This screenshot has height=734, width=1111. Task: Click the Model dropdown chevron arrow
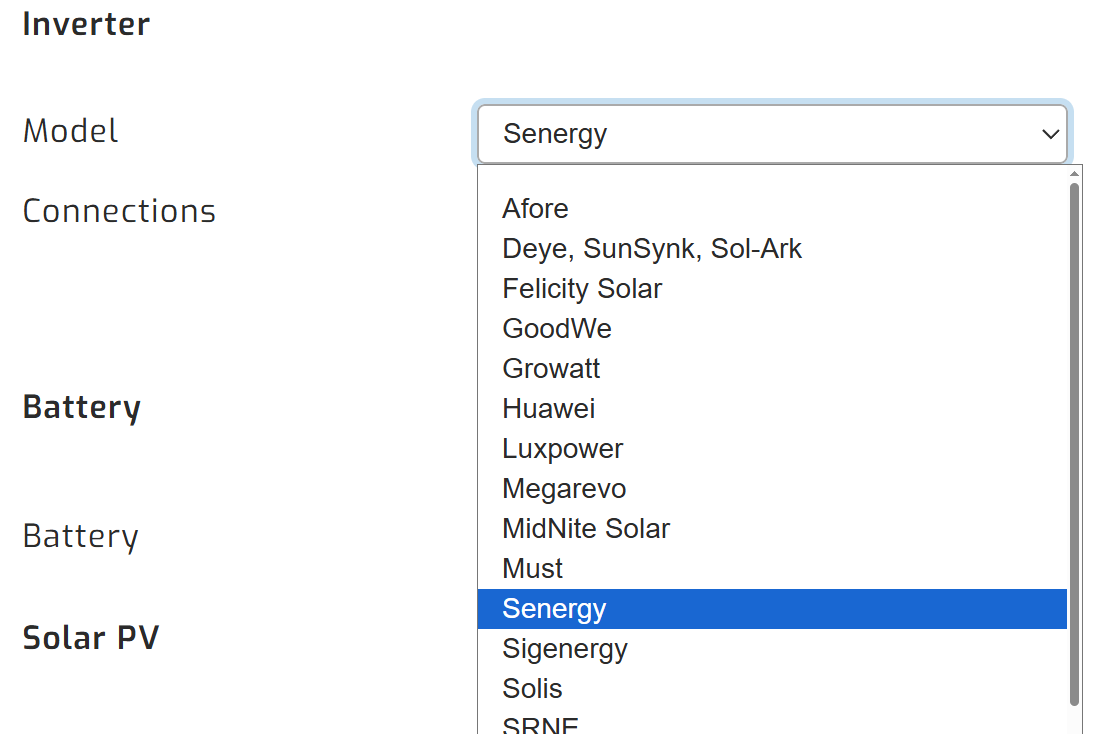[1050, 133]
